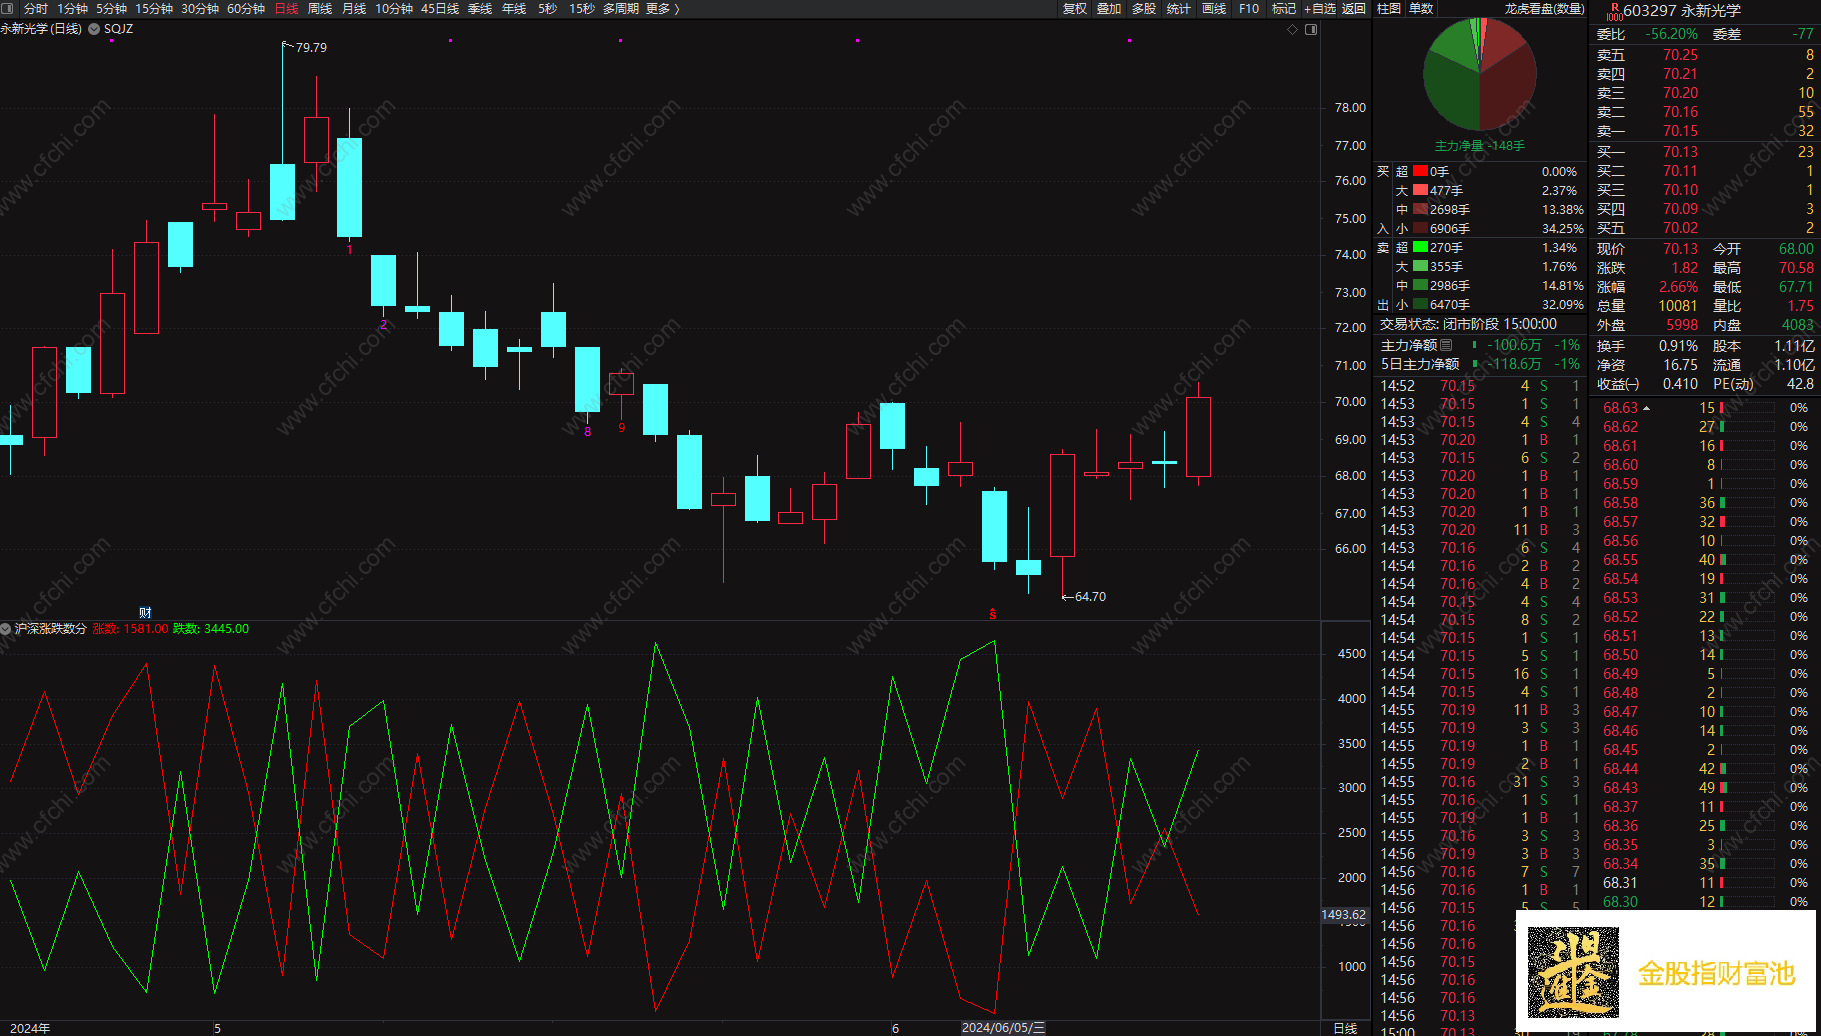
Task: Switch to 季线 quarterly chart
Action: [480, 8]
